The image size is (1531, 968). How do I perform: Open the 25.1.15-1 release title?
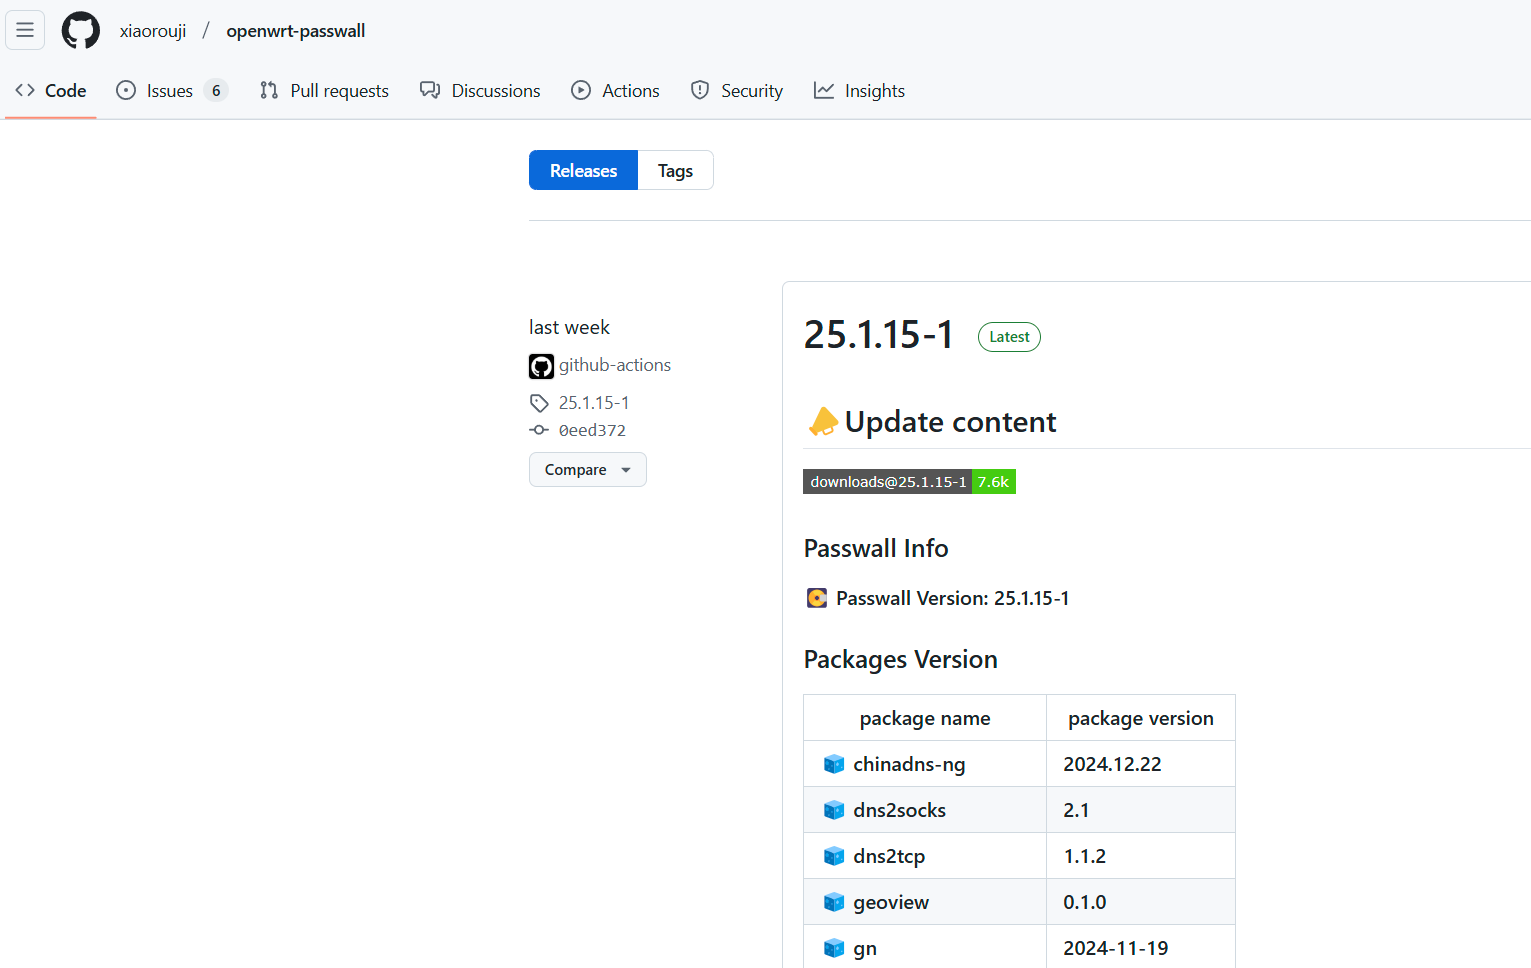[x=878, y=335]
